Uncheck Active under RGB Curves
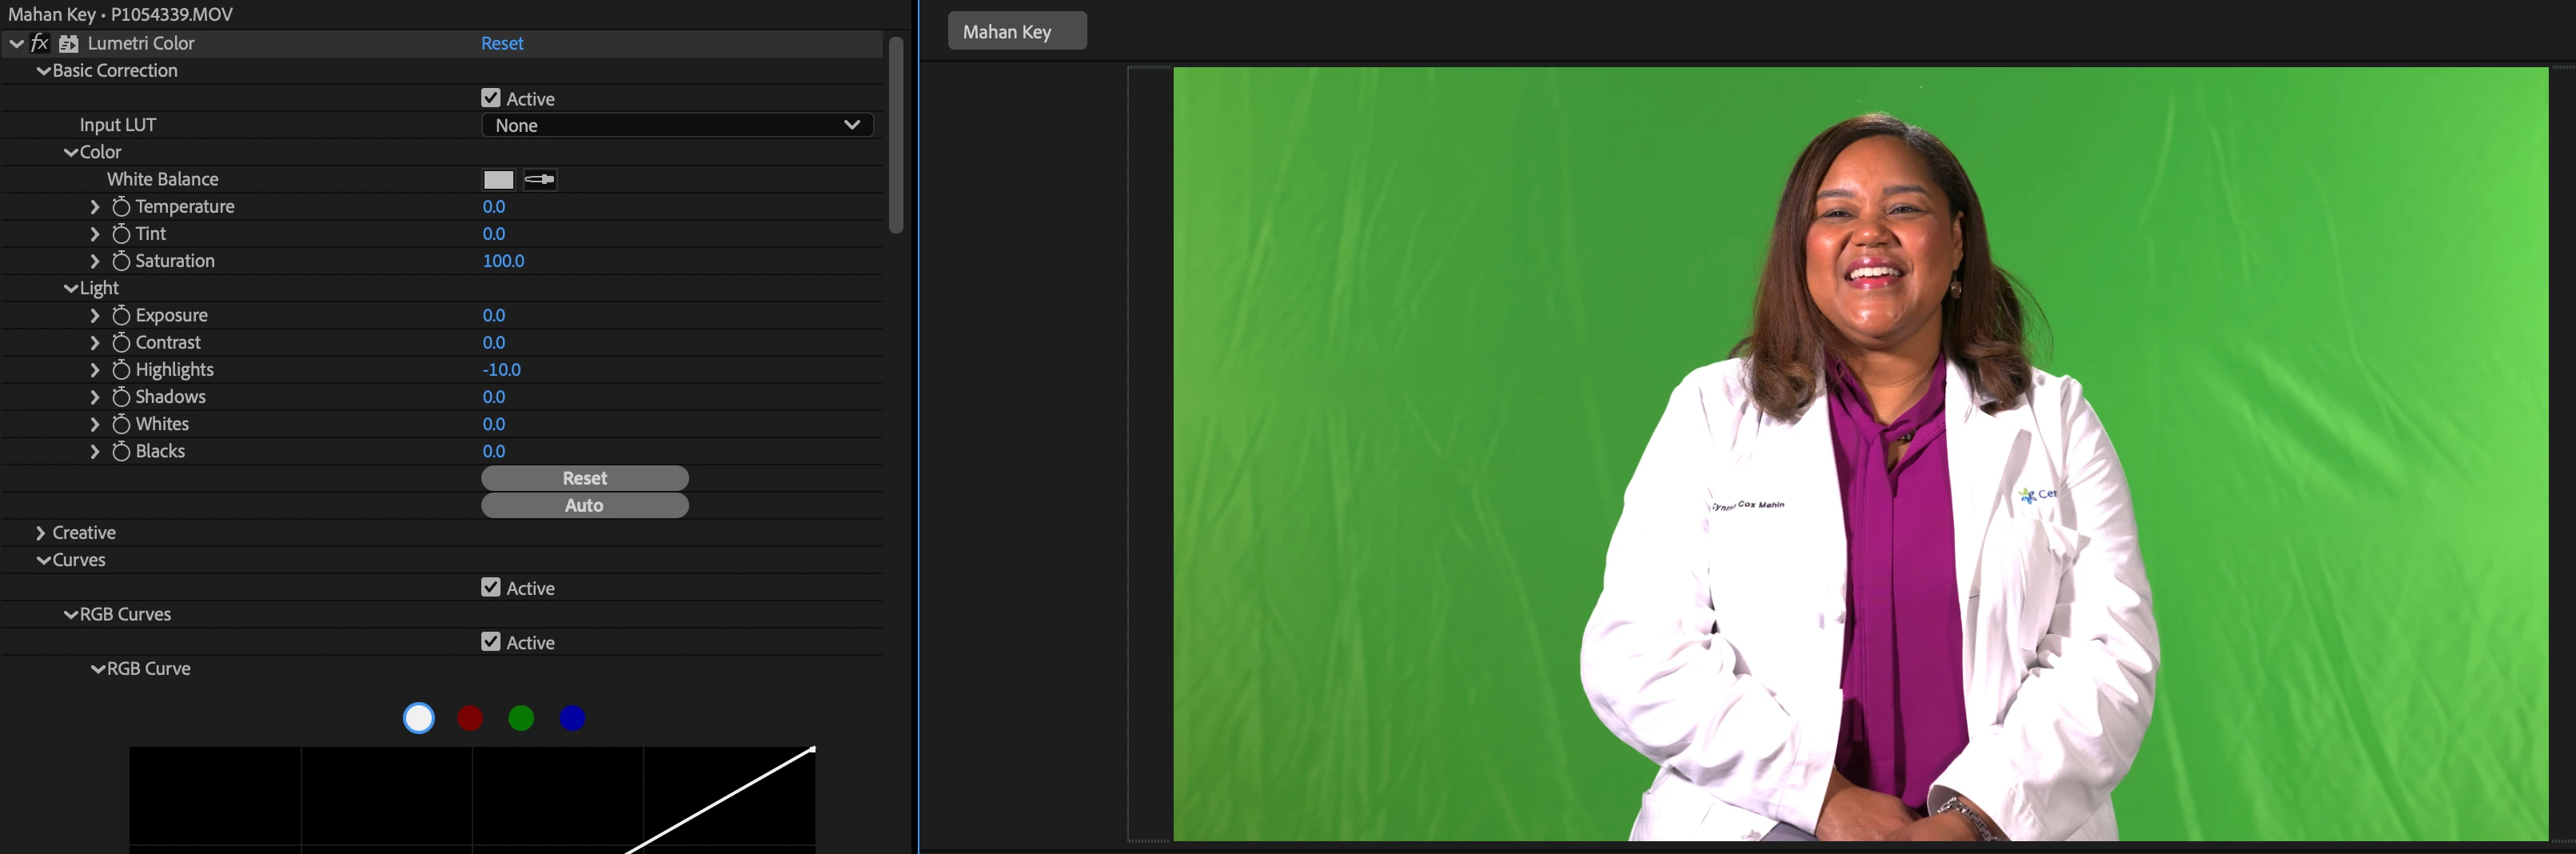The height and width of the screenshot is (854, 2576). coord(491,642)
